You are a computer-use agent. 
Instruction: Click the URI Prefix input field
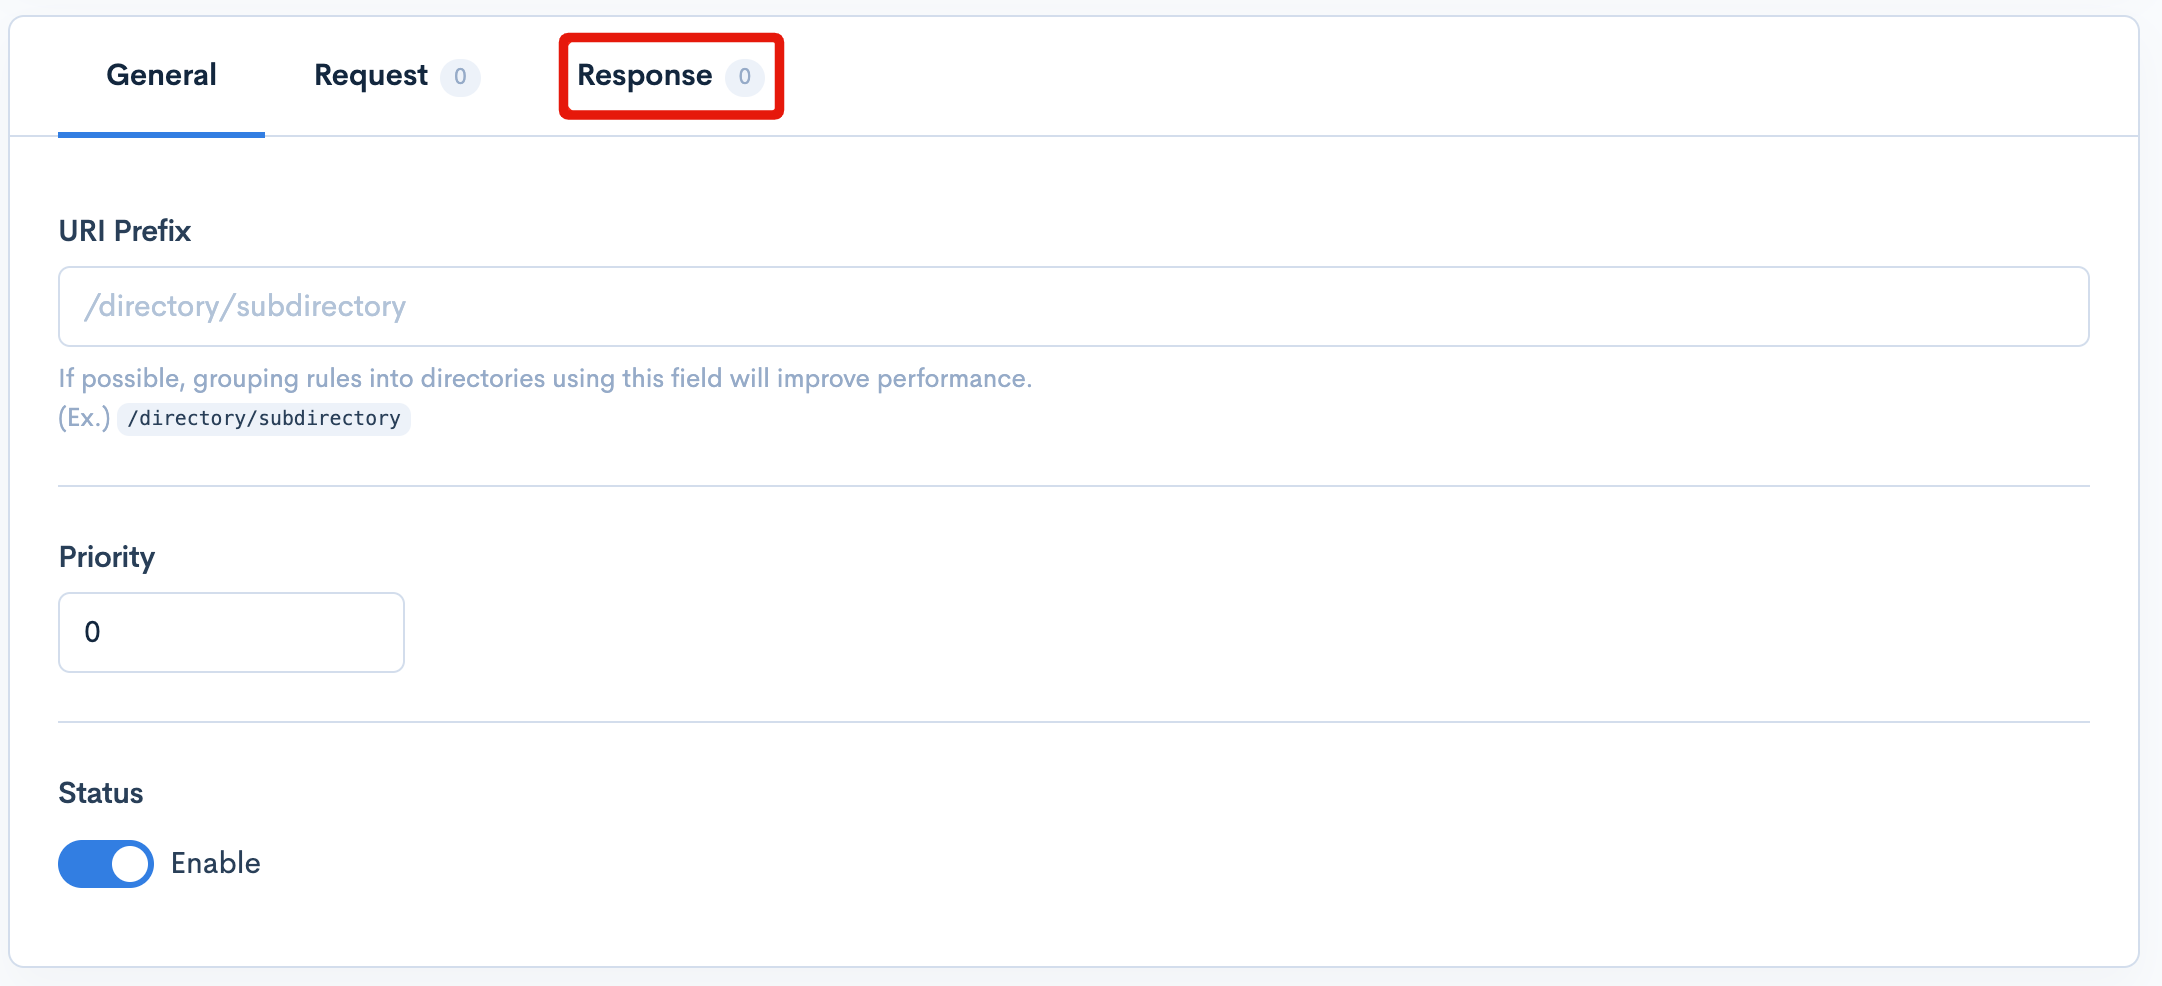(x=1073, y=306)
